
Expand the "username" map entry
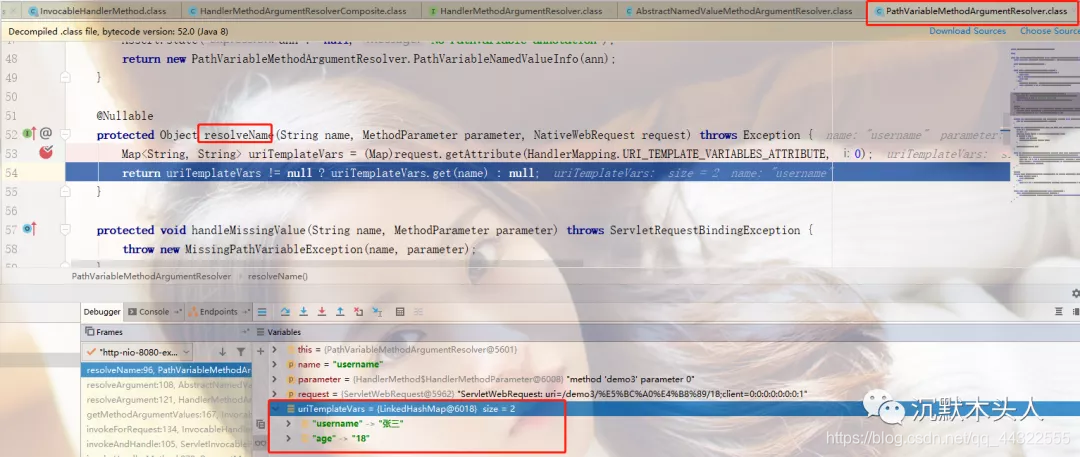pyautogui.click(x=288, y=423)
